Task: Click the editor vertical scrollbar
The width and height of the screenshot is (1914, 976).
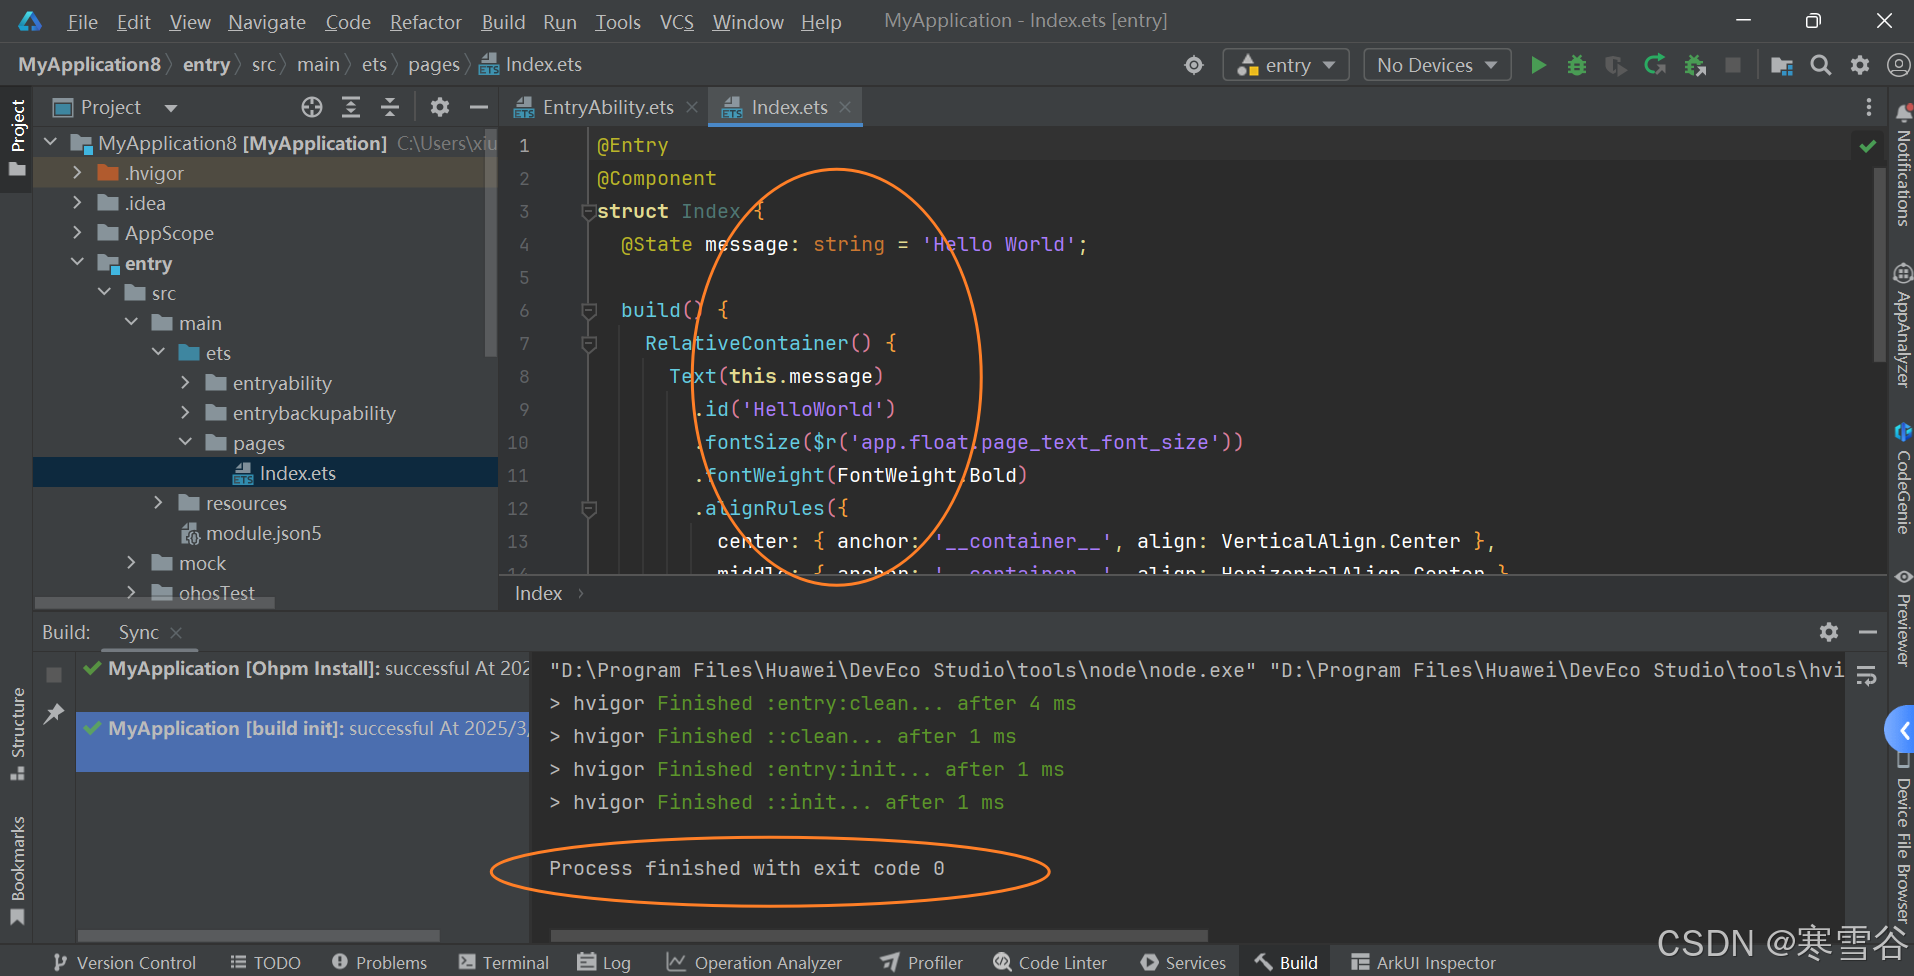Action: 1879,265
